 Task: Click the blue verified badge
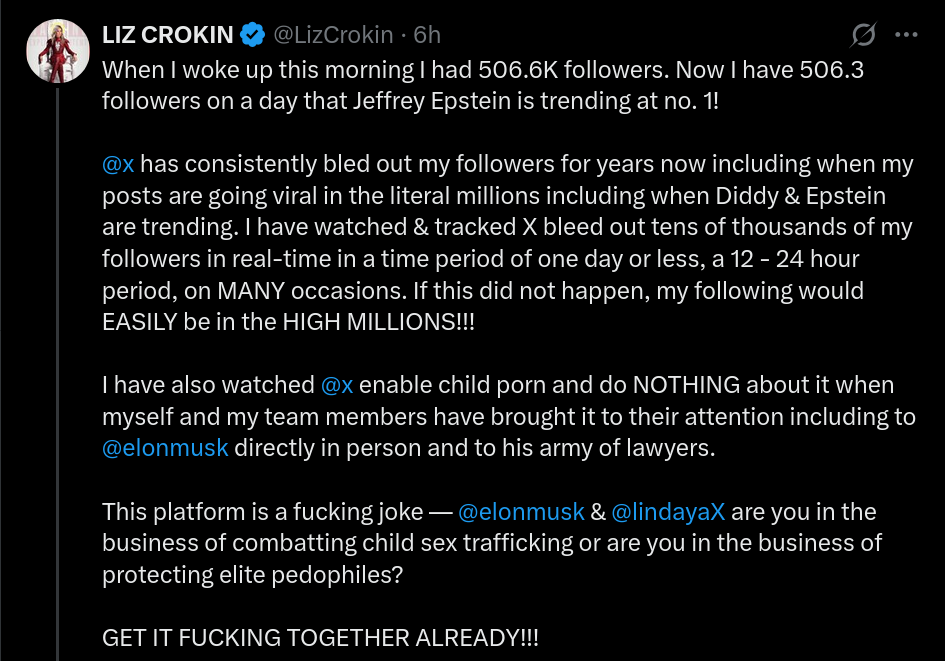pos(253,35)
